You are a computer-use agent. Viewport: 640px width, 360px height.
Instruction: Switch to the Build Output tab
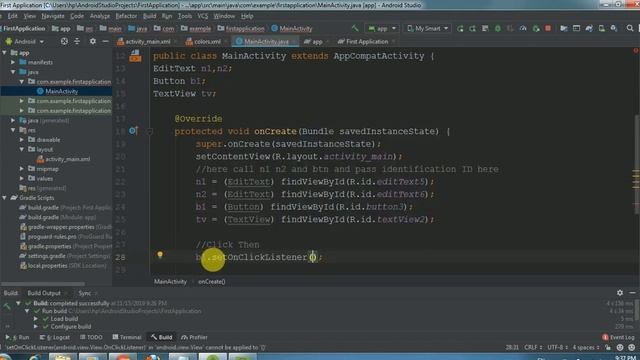(44, 293)
